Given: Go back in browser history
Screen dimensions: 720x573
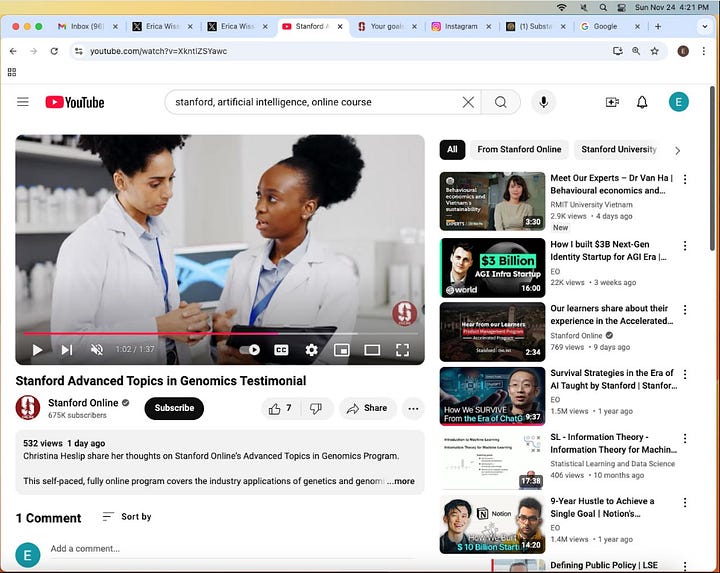Looking at the screenshot, I should [13, 51].
